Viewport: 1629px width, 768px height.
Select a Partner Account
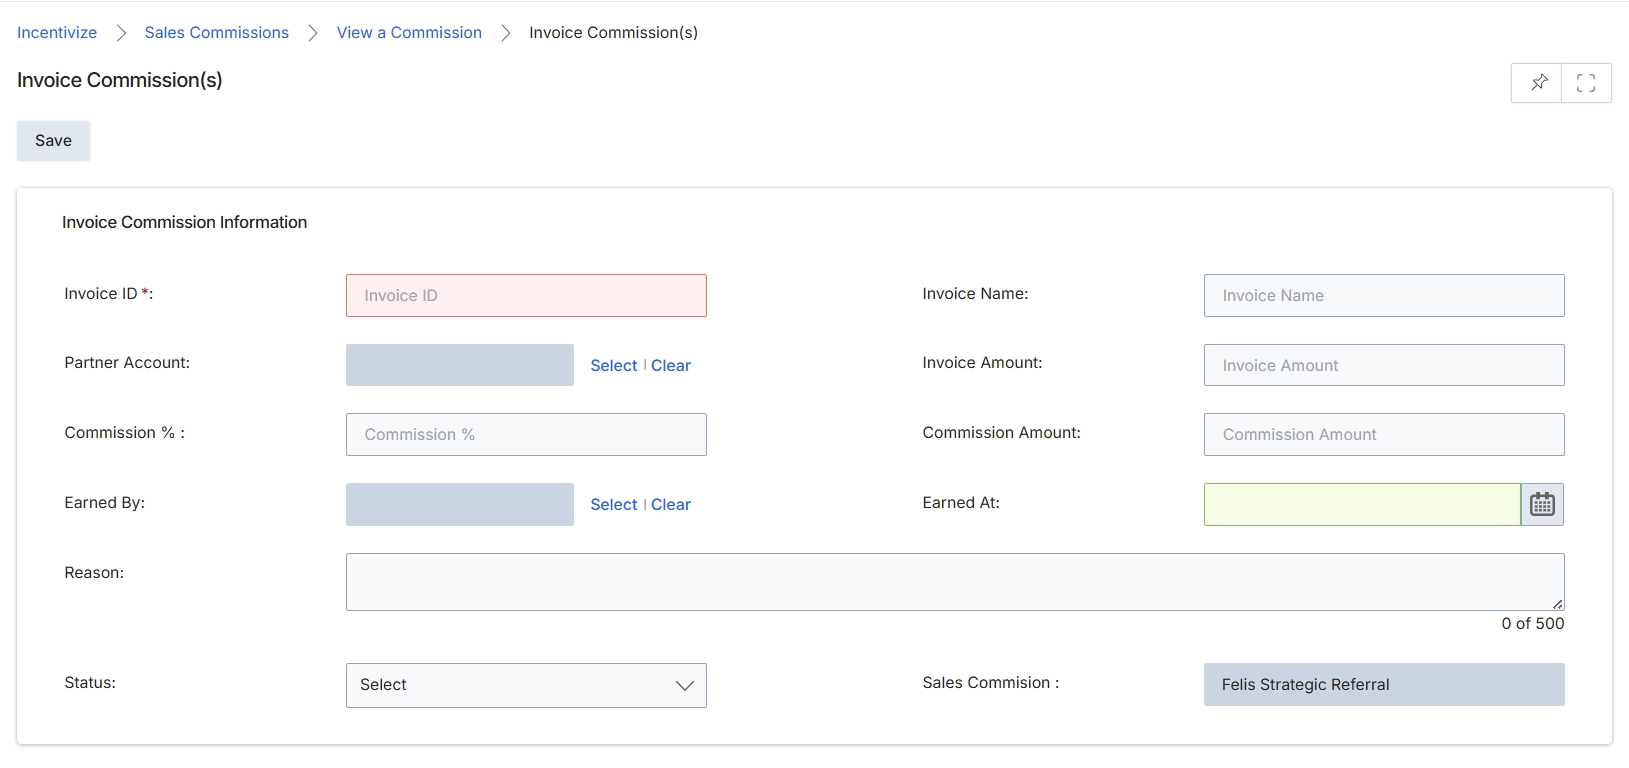pos(613,366)
